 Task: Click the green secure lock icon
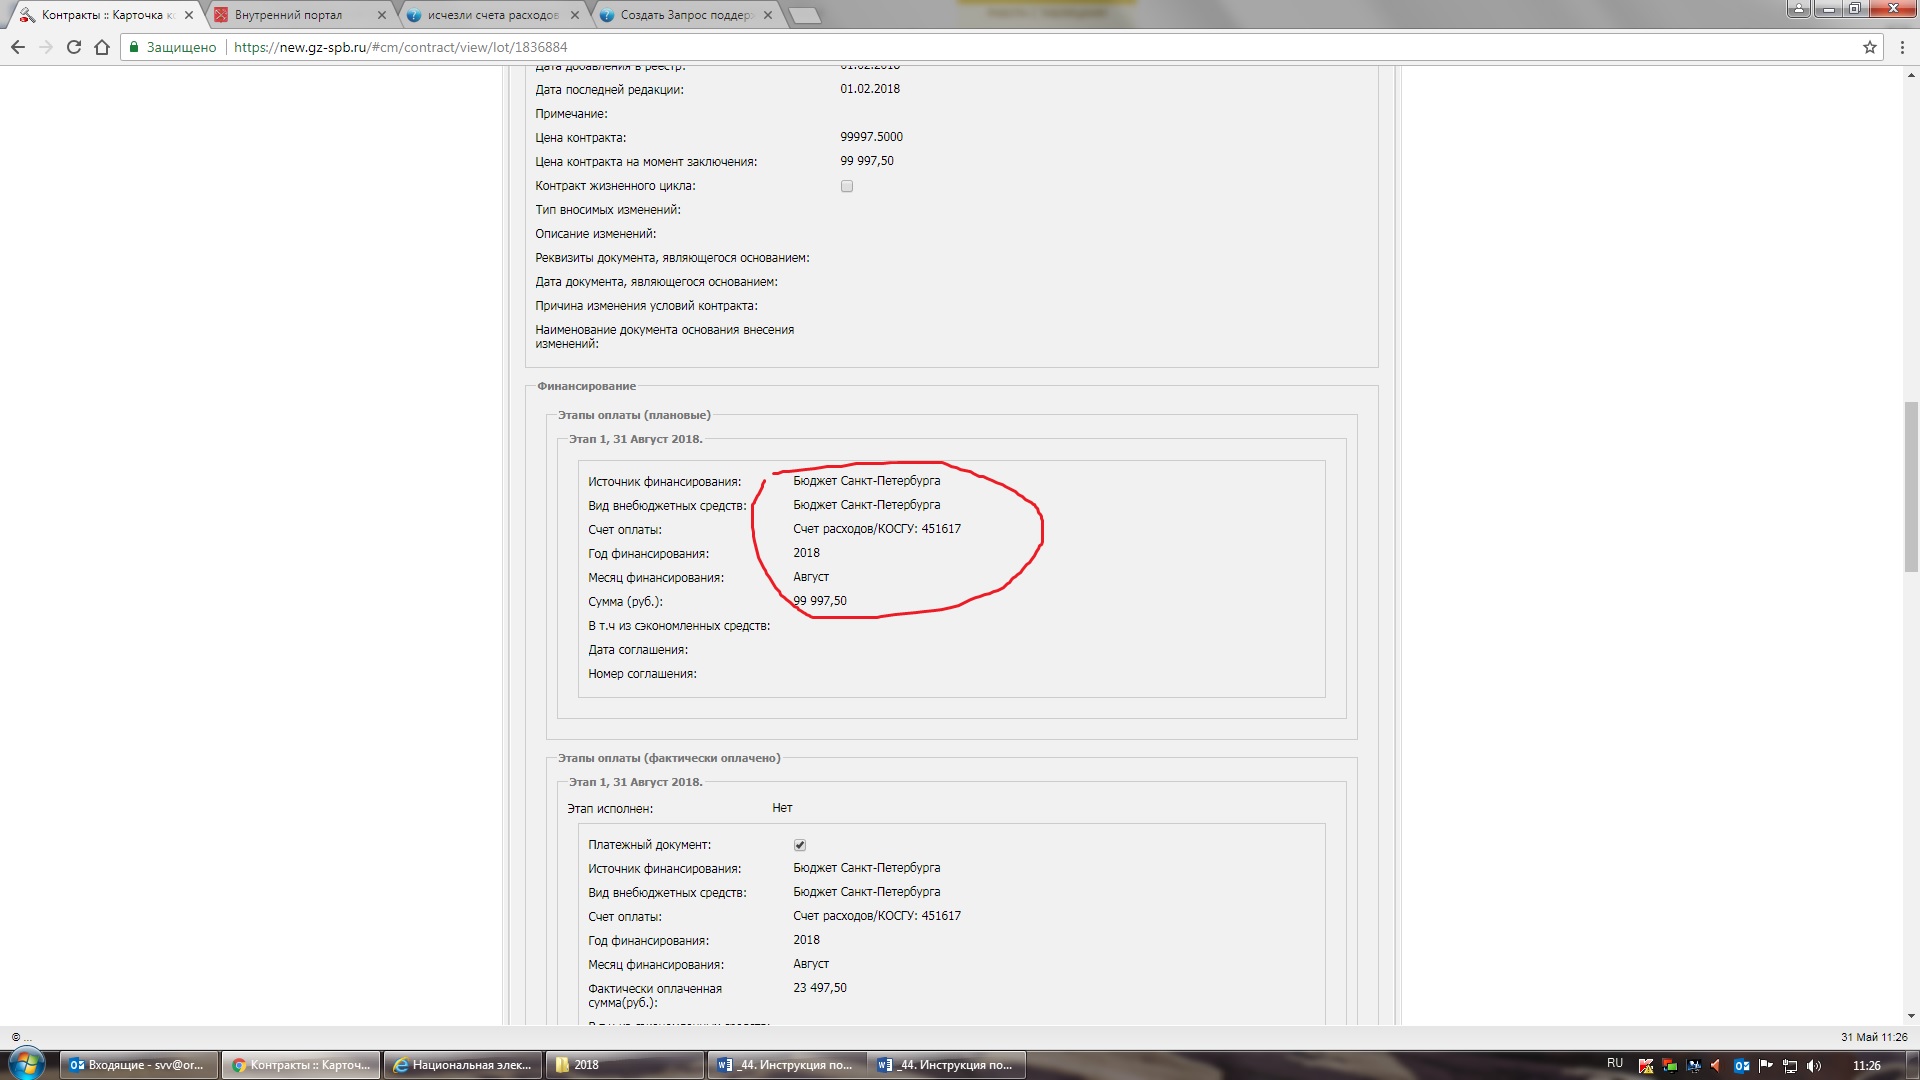click(x=134, y=47)
